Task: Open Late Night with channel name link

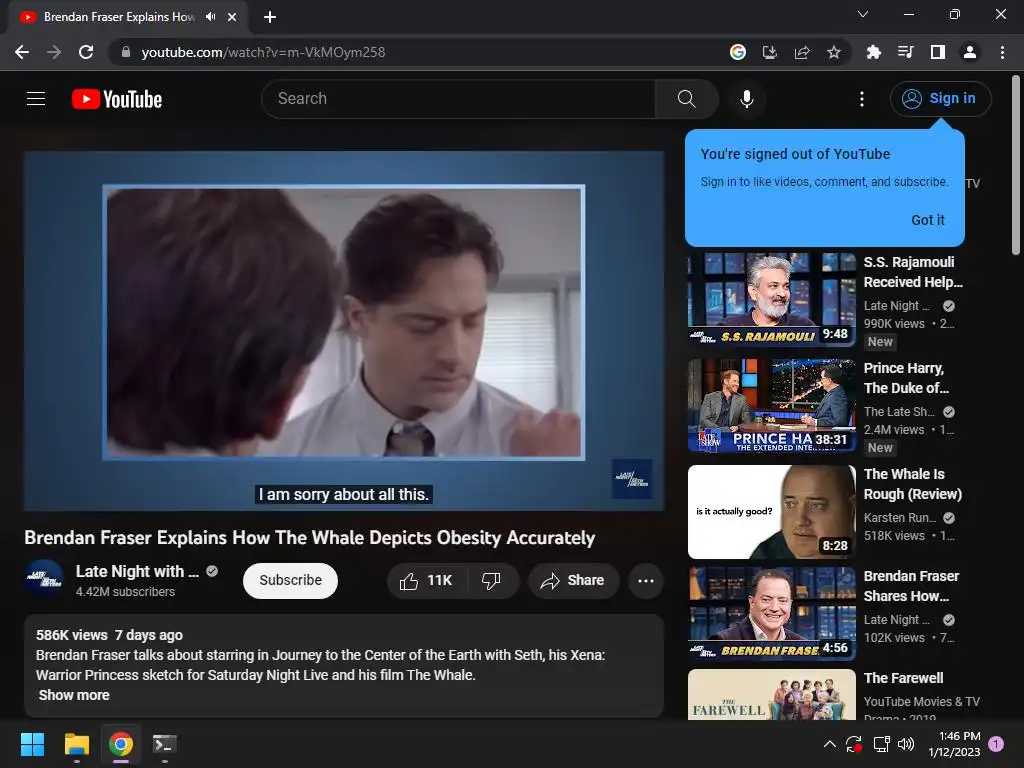Action: [x=137, y=571]
